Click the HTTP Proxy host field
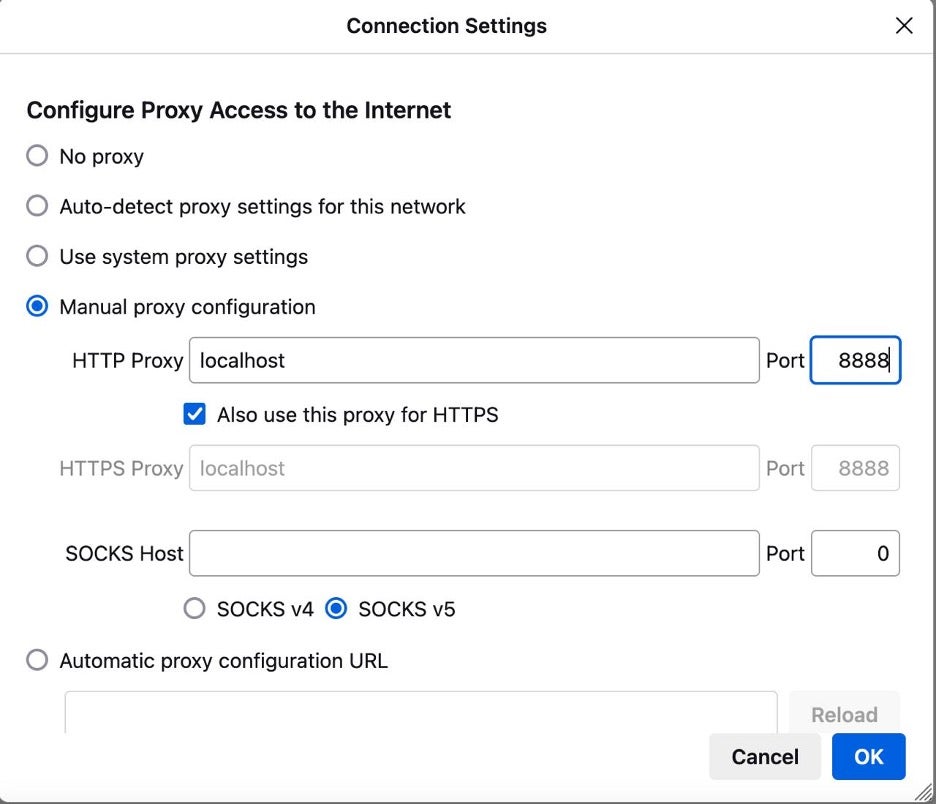Image resolution: width=936 pixels, height=804 pixels. coord(474,361)
